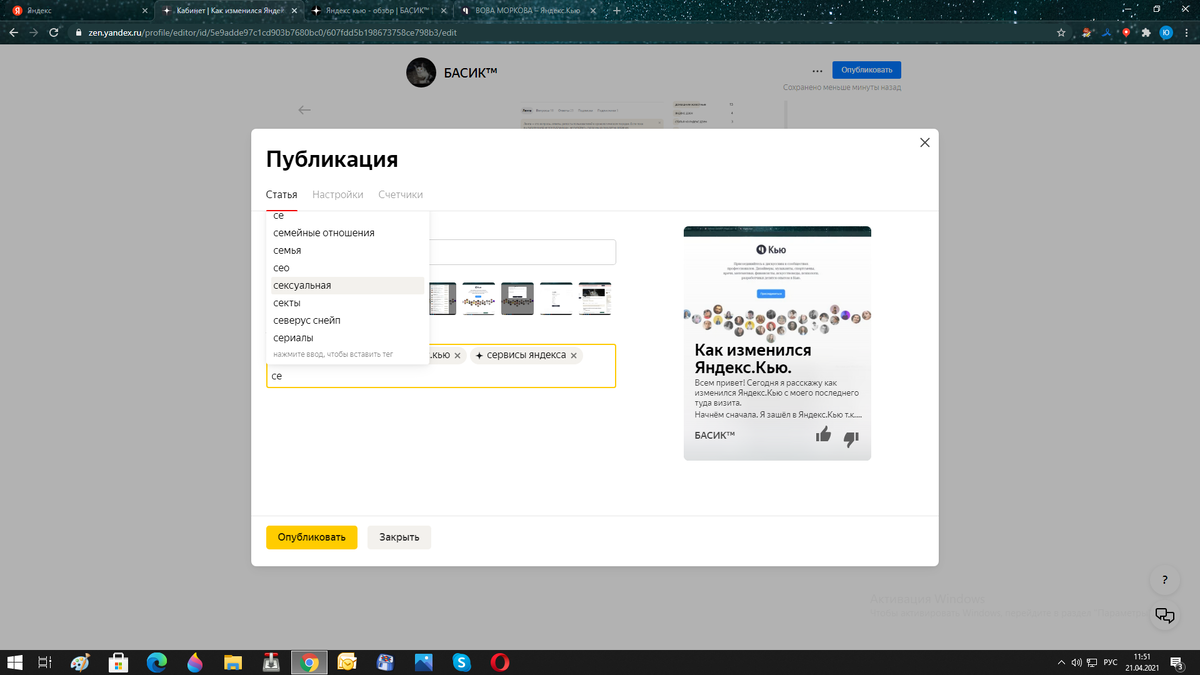Viewport: 1200px width, 675px height.
Task: Select the Статья tab
Action: 281,195
